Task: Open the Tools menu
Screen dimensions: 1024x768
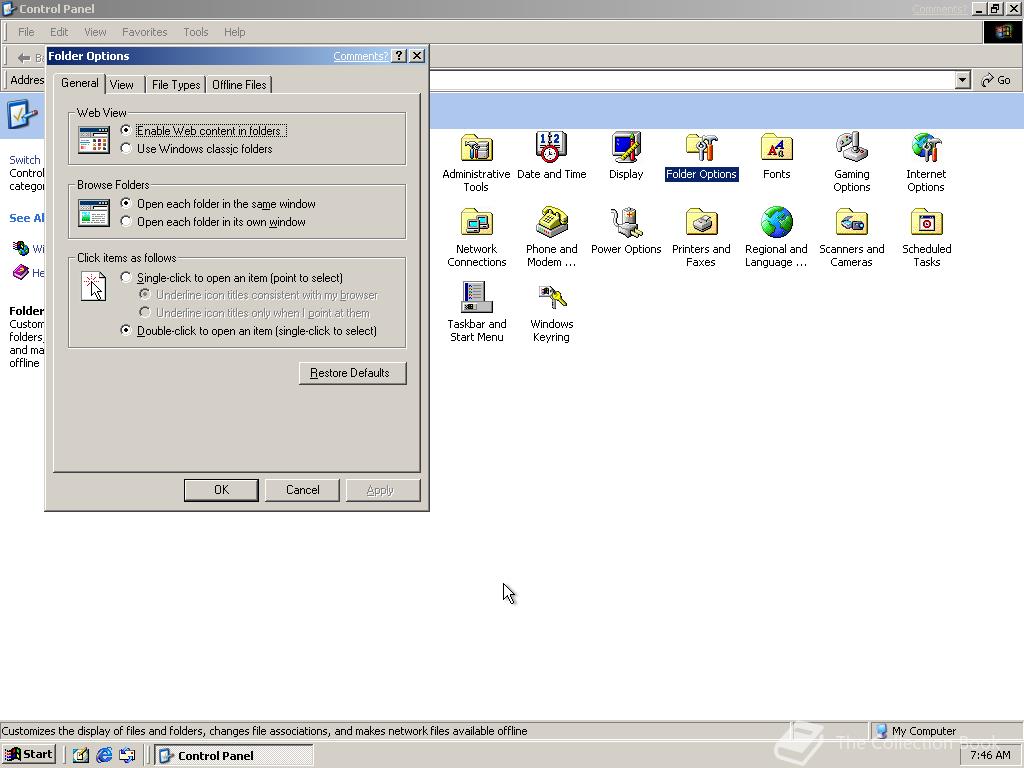Action: (x=195, y=32)
